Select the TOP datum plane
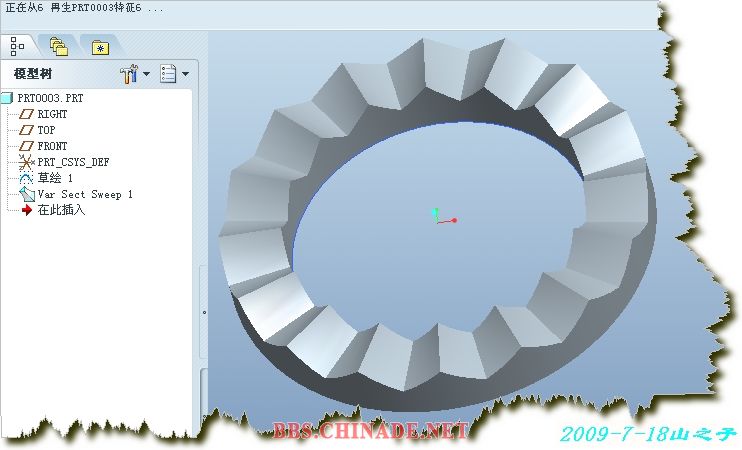 [46, 130]
